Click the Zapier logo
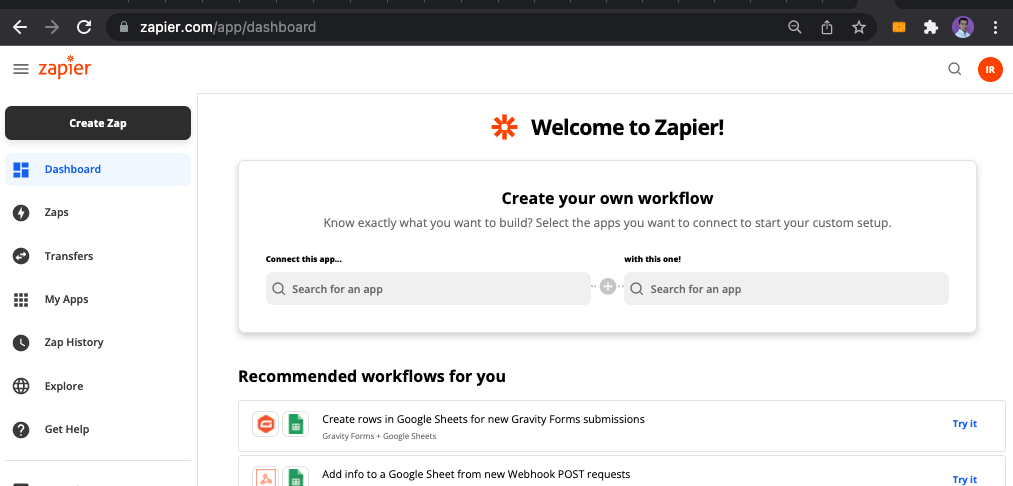Viewport: 1013px width, 486px height. (64, 68)
